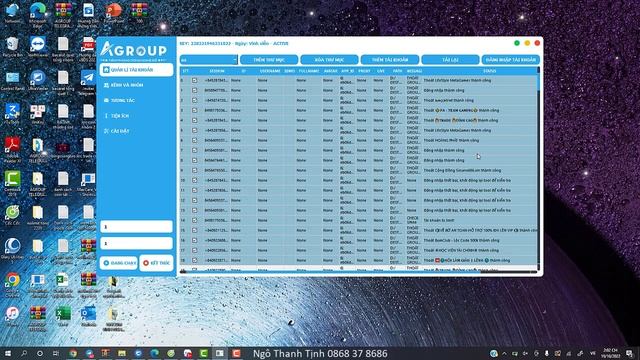The width and height of the screenshot is (640, 360).
Task: Focus the upper number field above ĐANG CHẠY
Action: (136, 227)
